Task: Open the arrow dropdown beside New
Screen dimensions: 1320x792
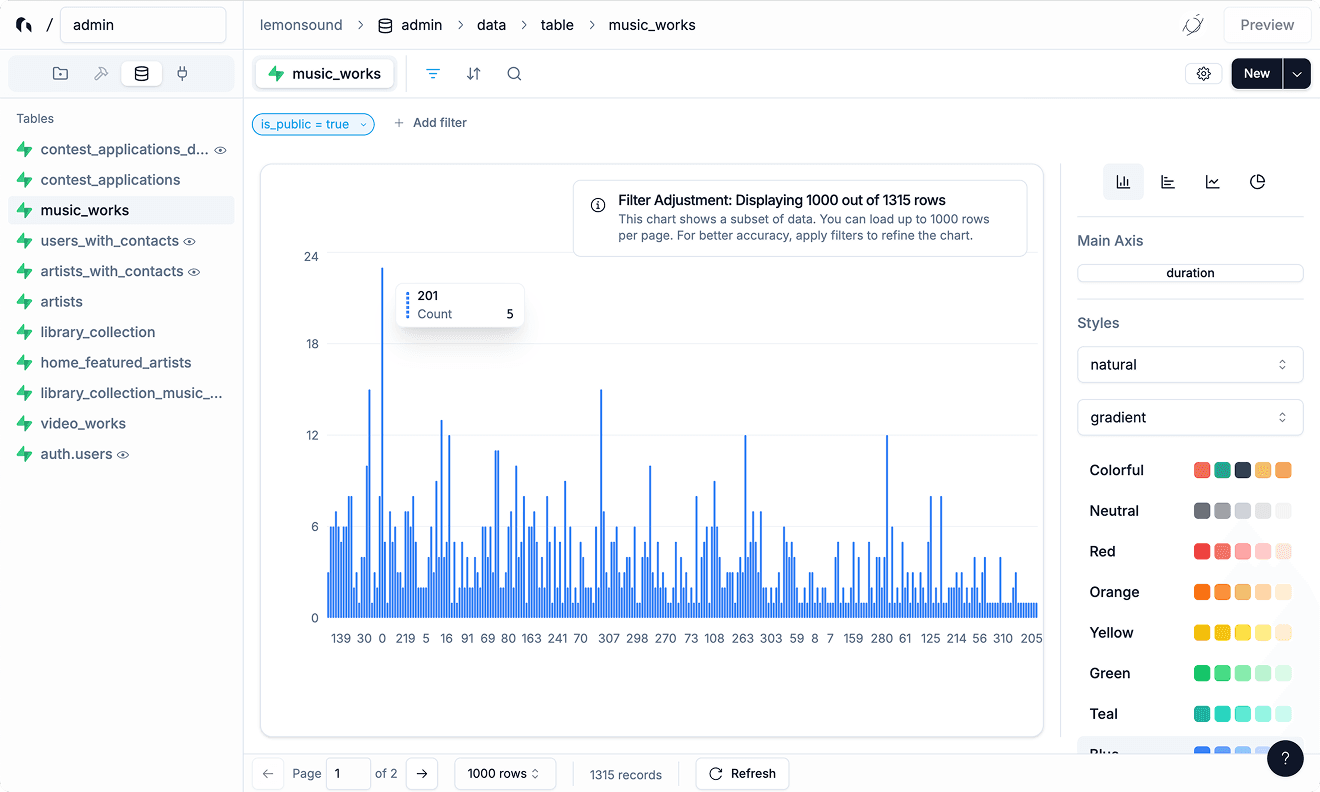Action: pyautogui.click(x=1297, y=74)
